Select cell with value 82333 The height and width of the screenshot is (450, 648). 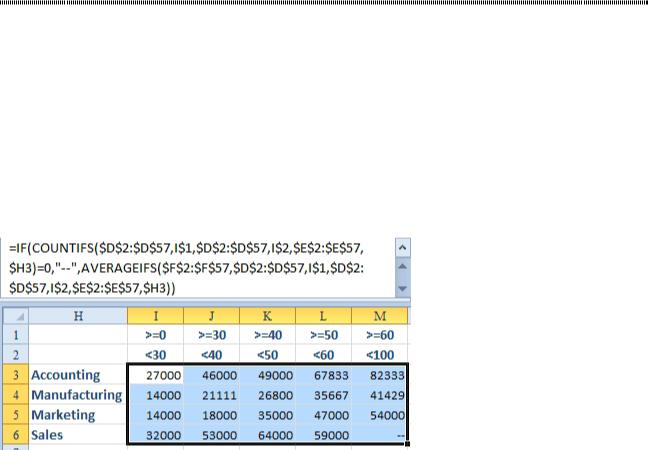click(379, 375)
